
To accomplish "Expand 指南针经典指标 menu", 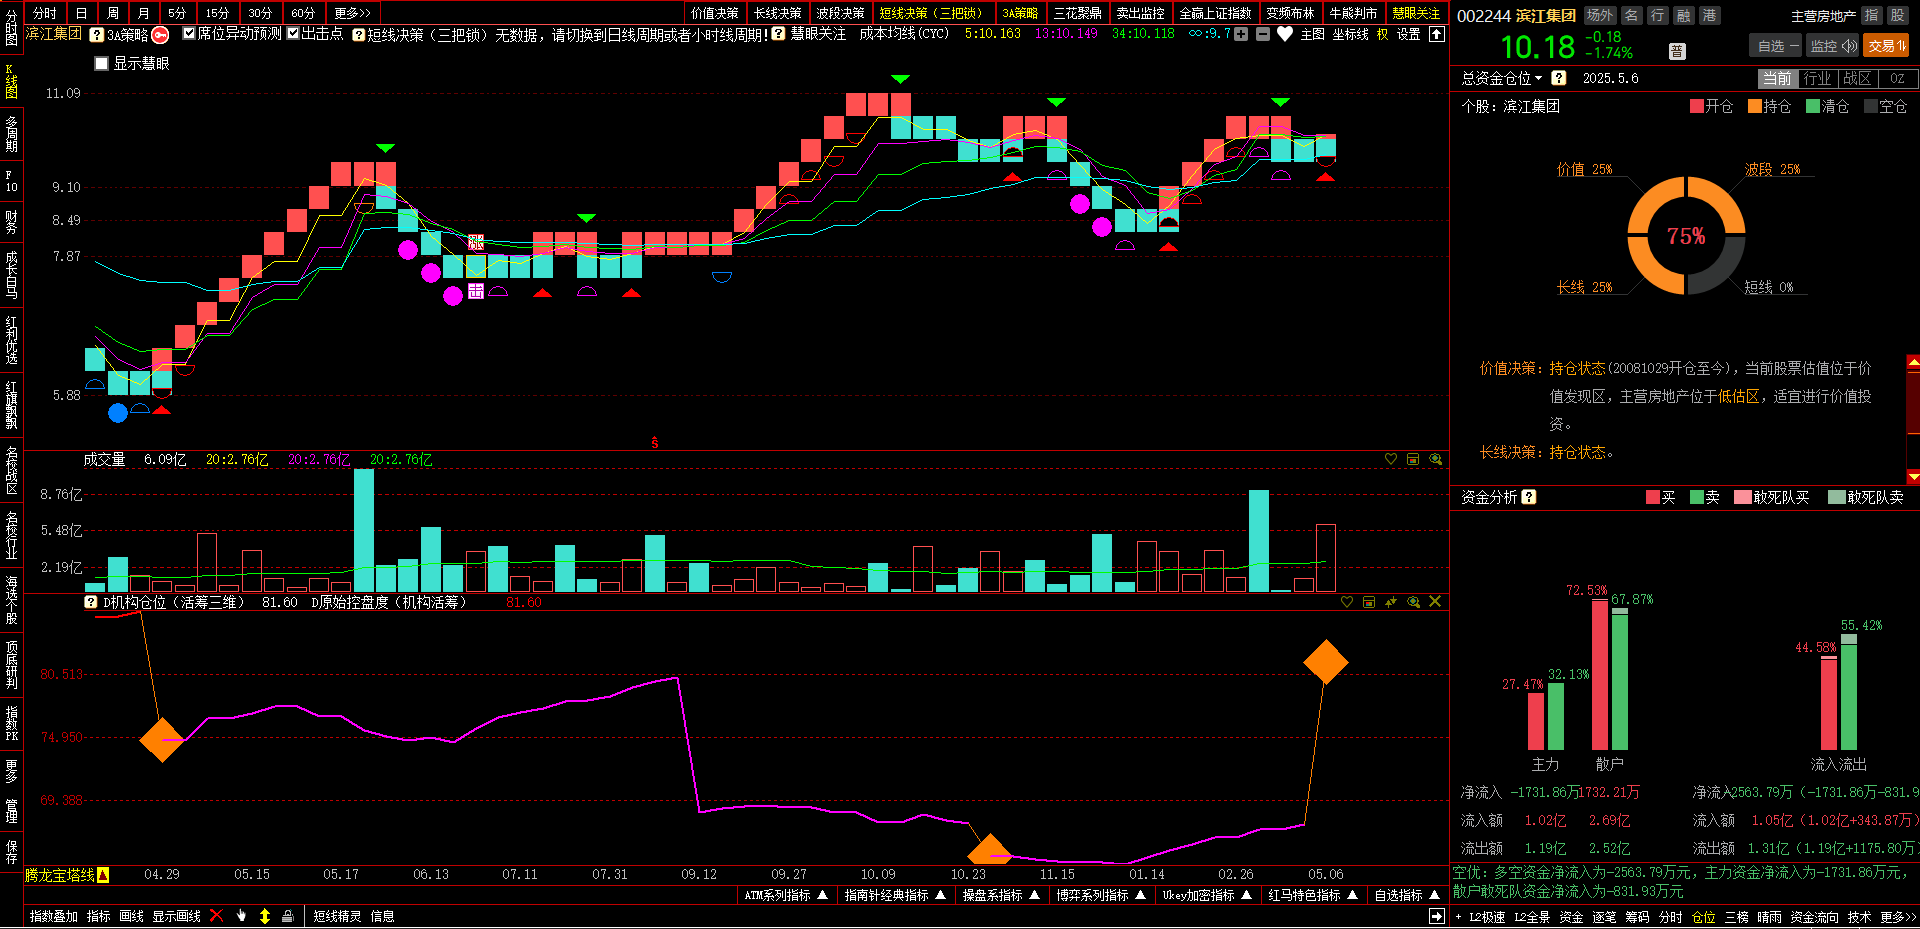I will coord(895,895).
